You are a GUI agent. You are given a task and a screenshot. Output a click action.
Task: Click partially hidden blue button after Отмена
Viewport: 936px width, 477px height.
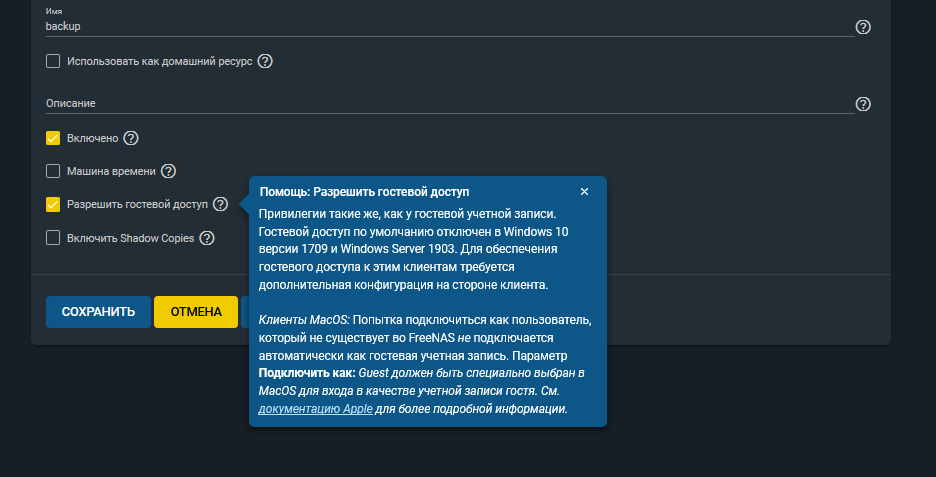pyautogui.click(x=245, y=312)
